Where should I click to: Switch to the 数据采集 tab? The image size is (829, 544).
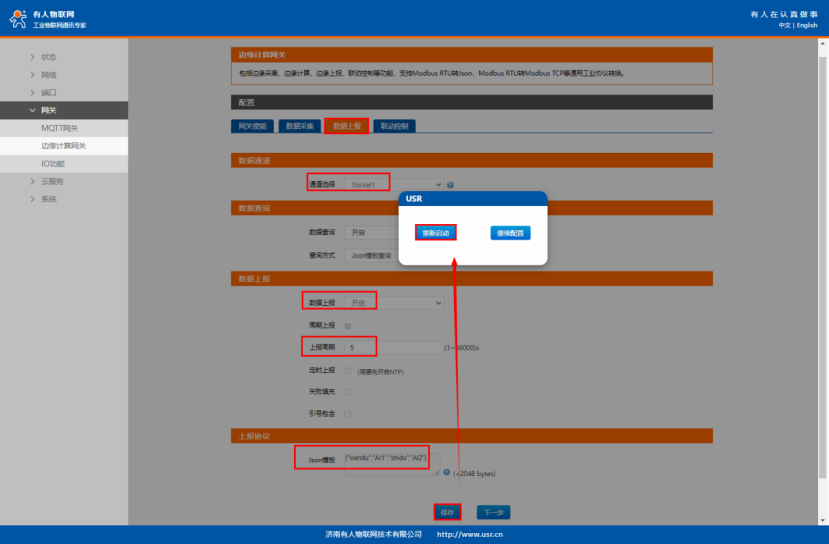coord(299,126)
